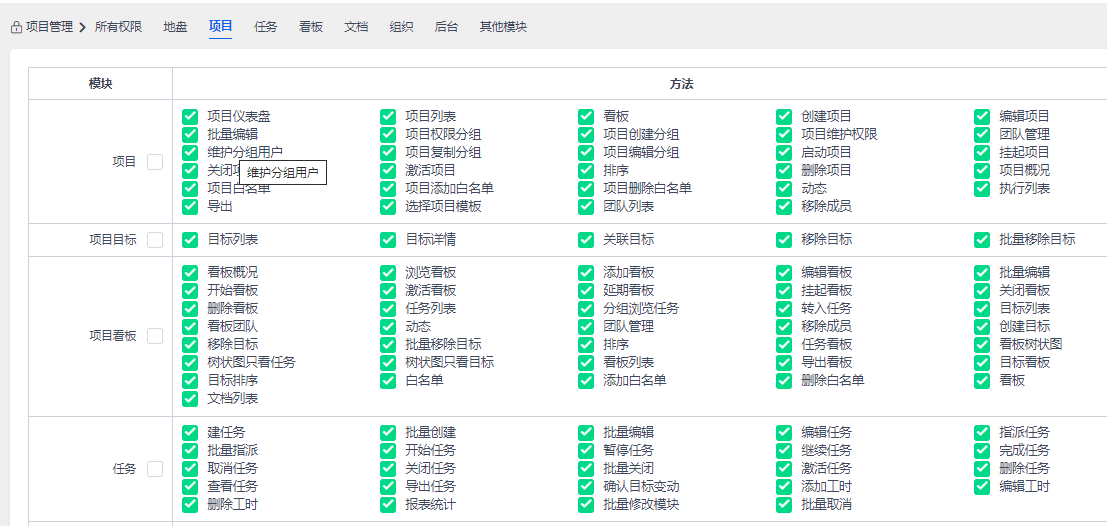Open the 看板 tab

click(x=311, y=27)
